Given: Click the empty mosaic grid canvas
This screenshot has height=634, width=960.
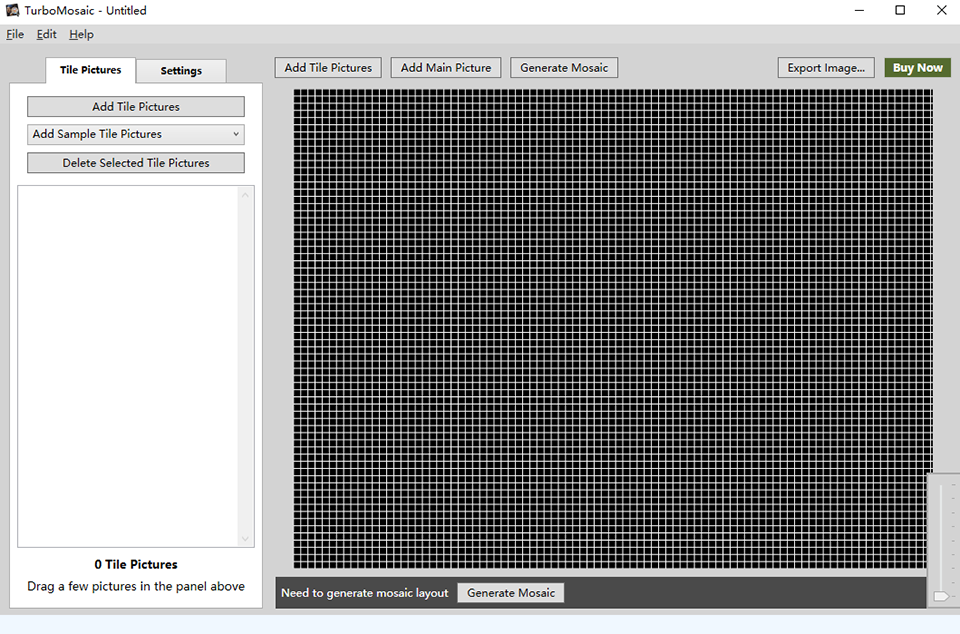Looking at the screenshot, I should (612, 328).
